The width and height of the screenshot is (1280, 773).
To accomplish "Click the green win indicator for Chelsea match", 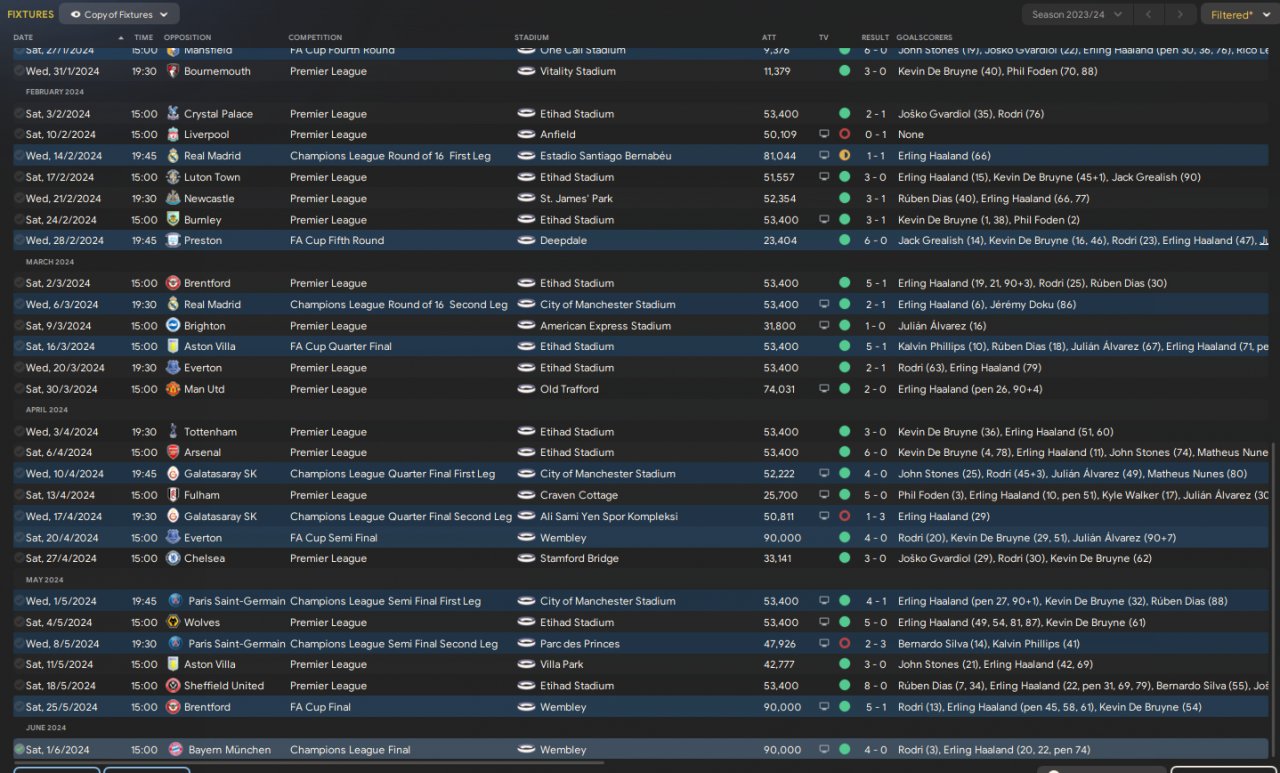I will coord(845,559).
